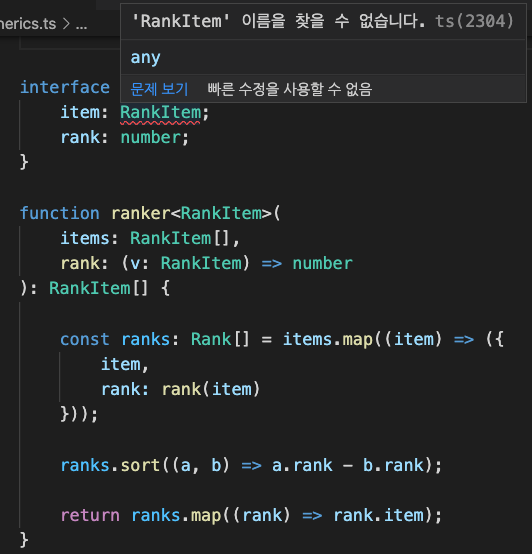Viewport: 532px width, 554px height.
Task: Click the 'any' type text in tooltip
Action: (146, 57)
